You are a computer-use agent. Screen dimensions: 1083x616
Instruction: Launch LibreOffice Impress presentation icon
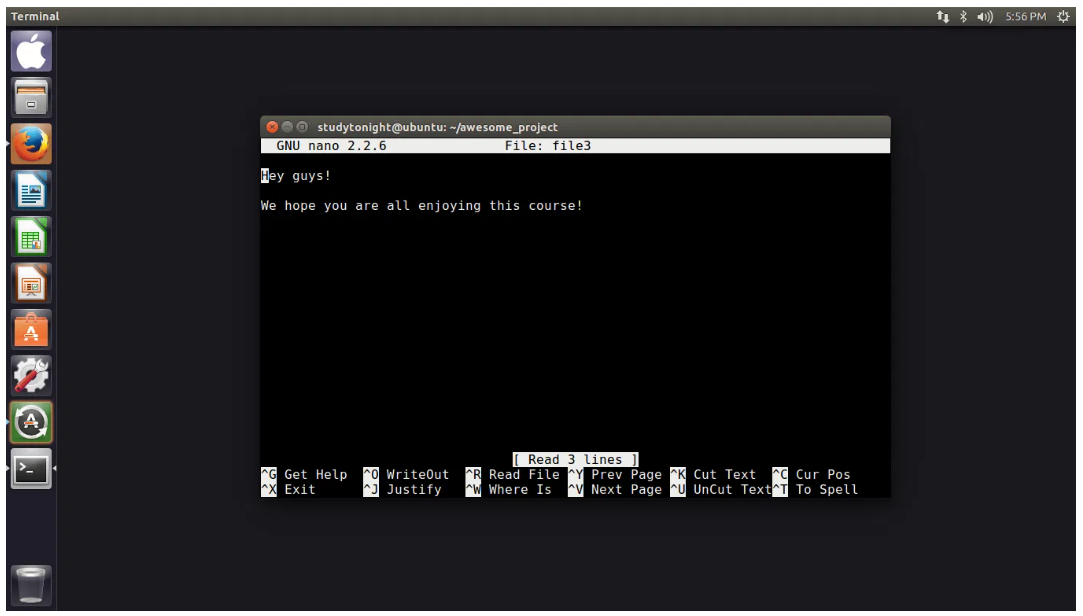click(30, 284)
